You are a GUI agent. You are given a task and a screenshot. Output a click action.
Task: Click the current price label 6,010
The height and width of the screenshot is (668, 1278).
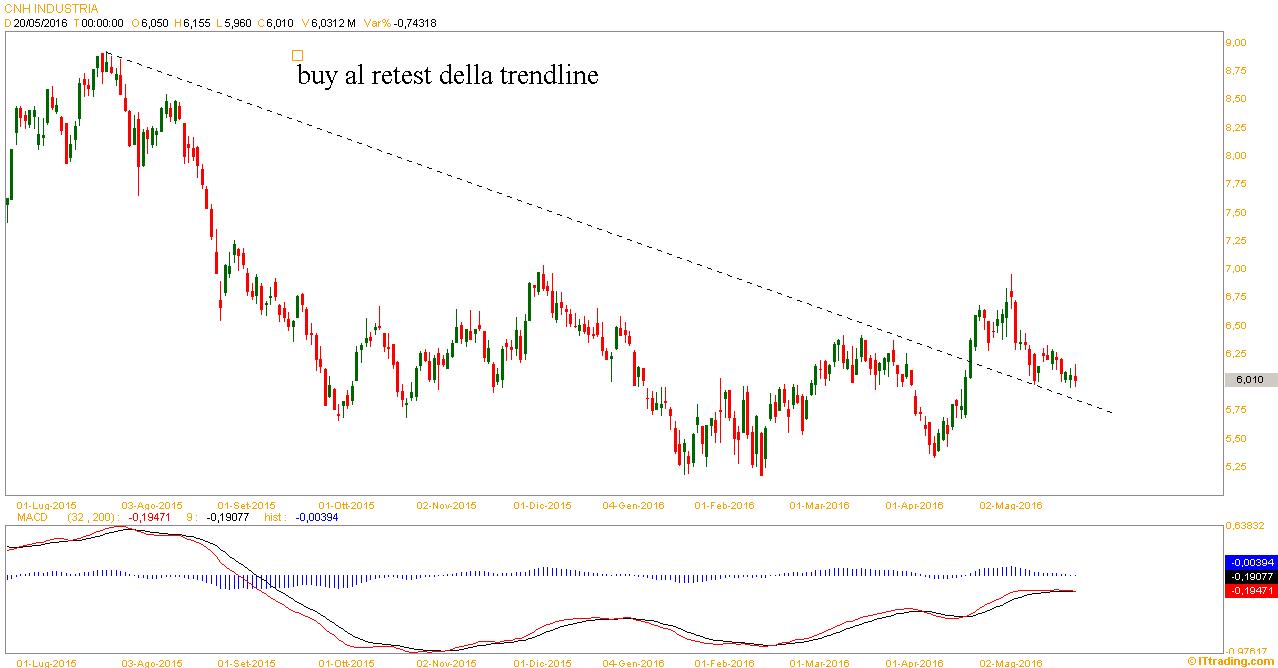1249,380
